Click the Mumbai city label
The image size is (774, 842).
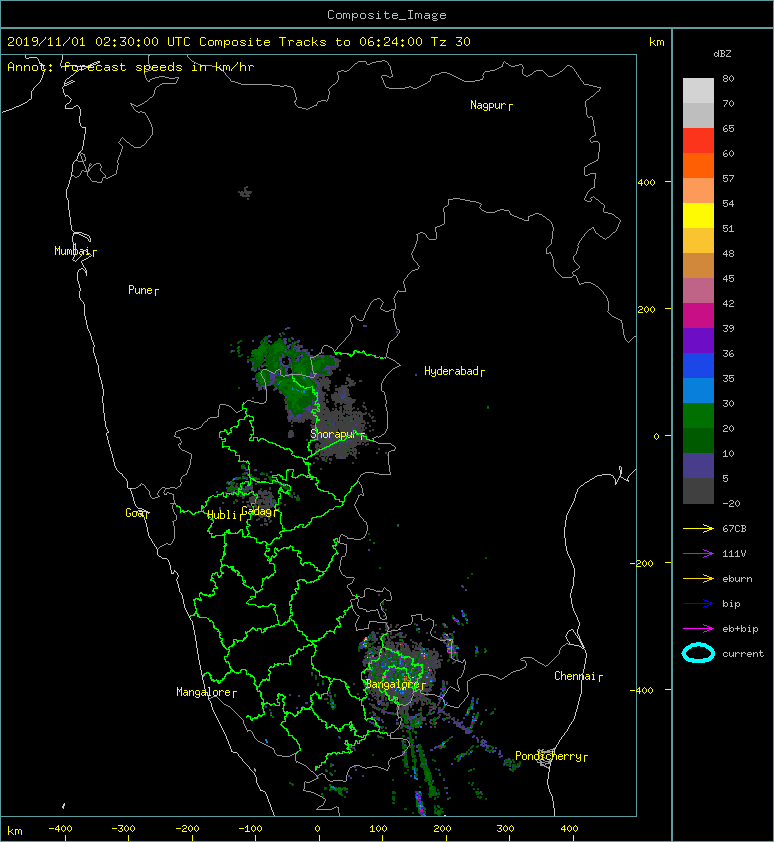click(x=75, y=251)
